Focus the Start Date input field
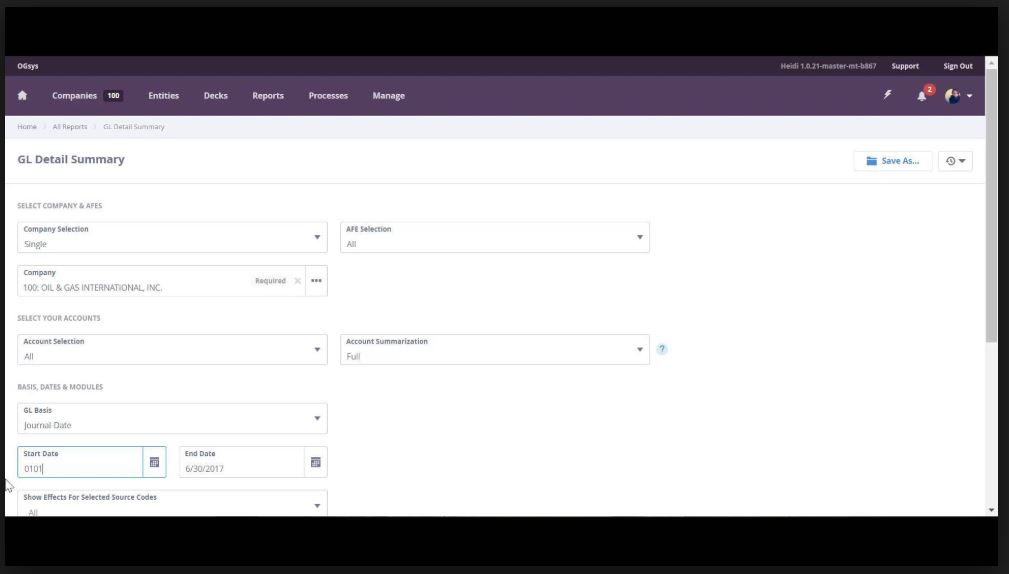 [80, 462]
